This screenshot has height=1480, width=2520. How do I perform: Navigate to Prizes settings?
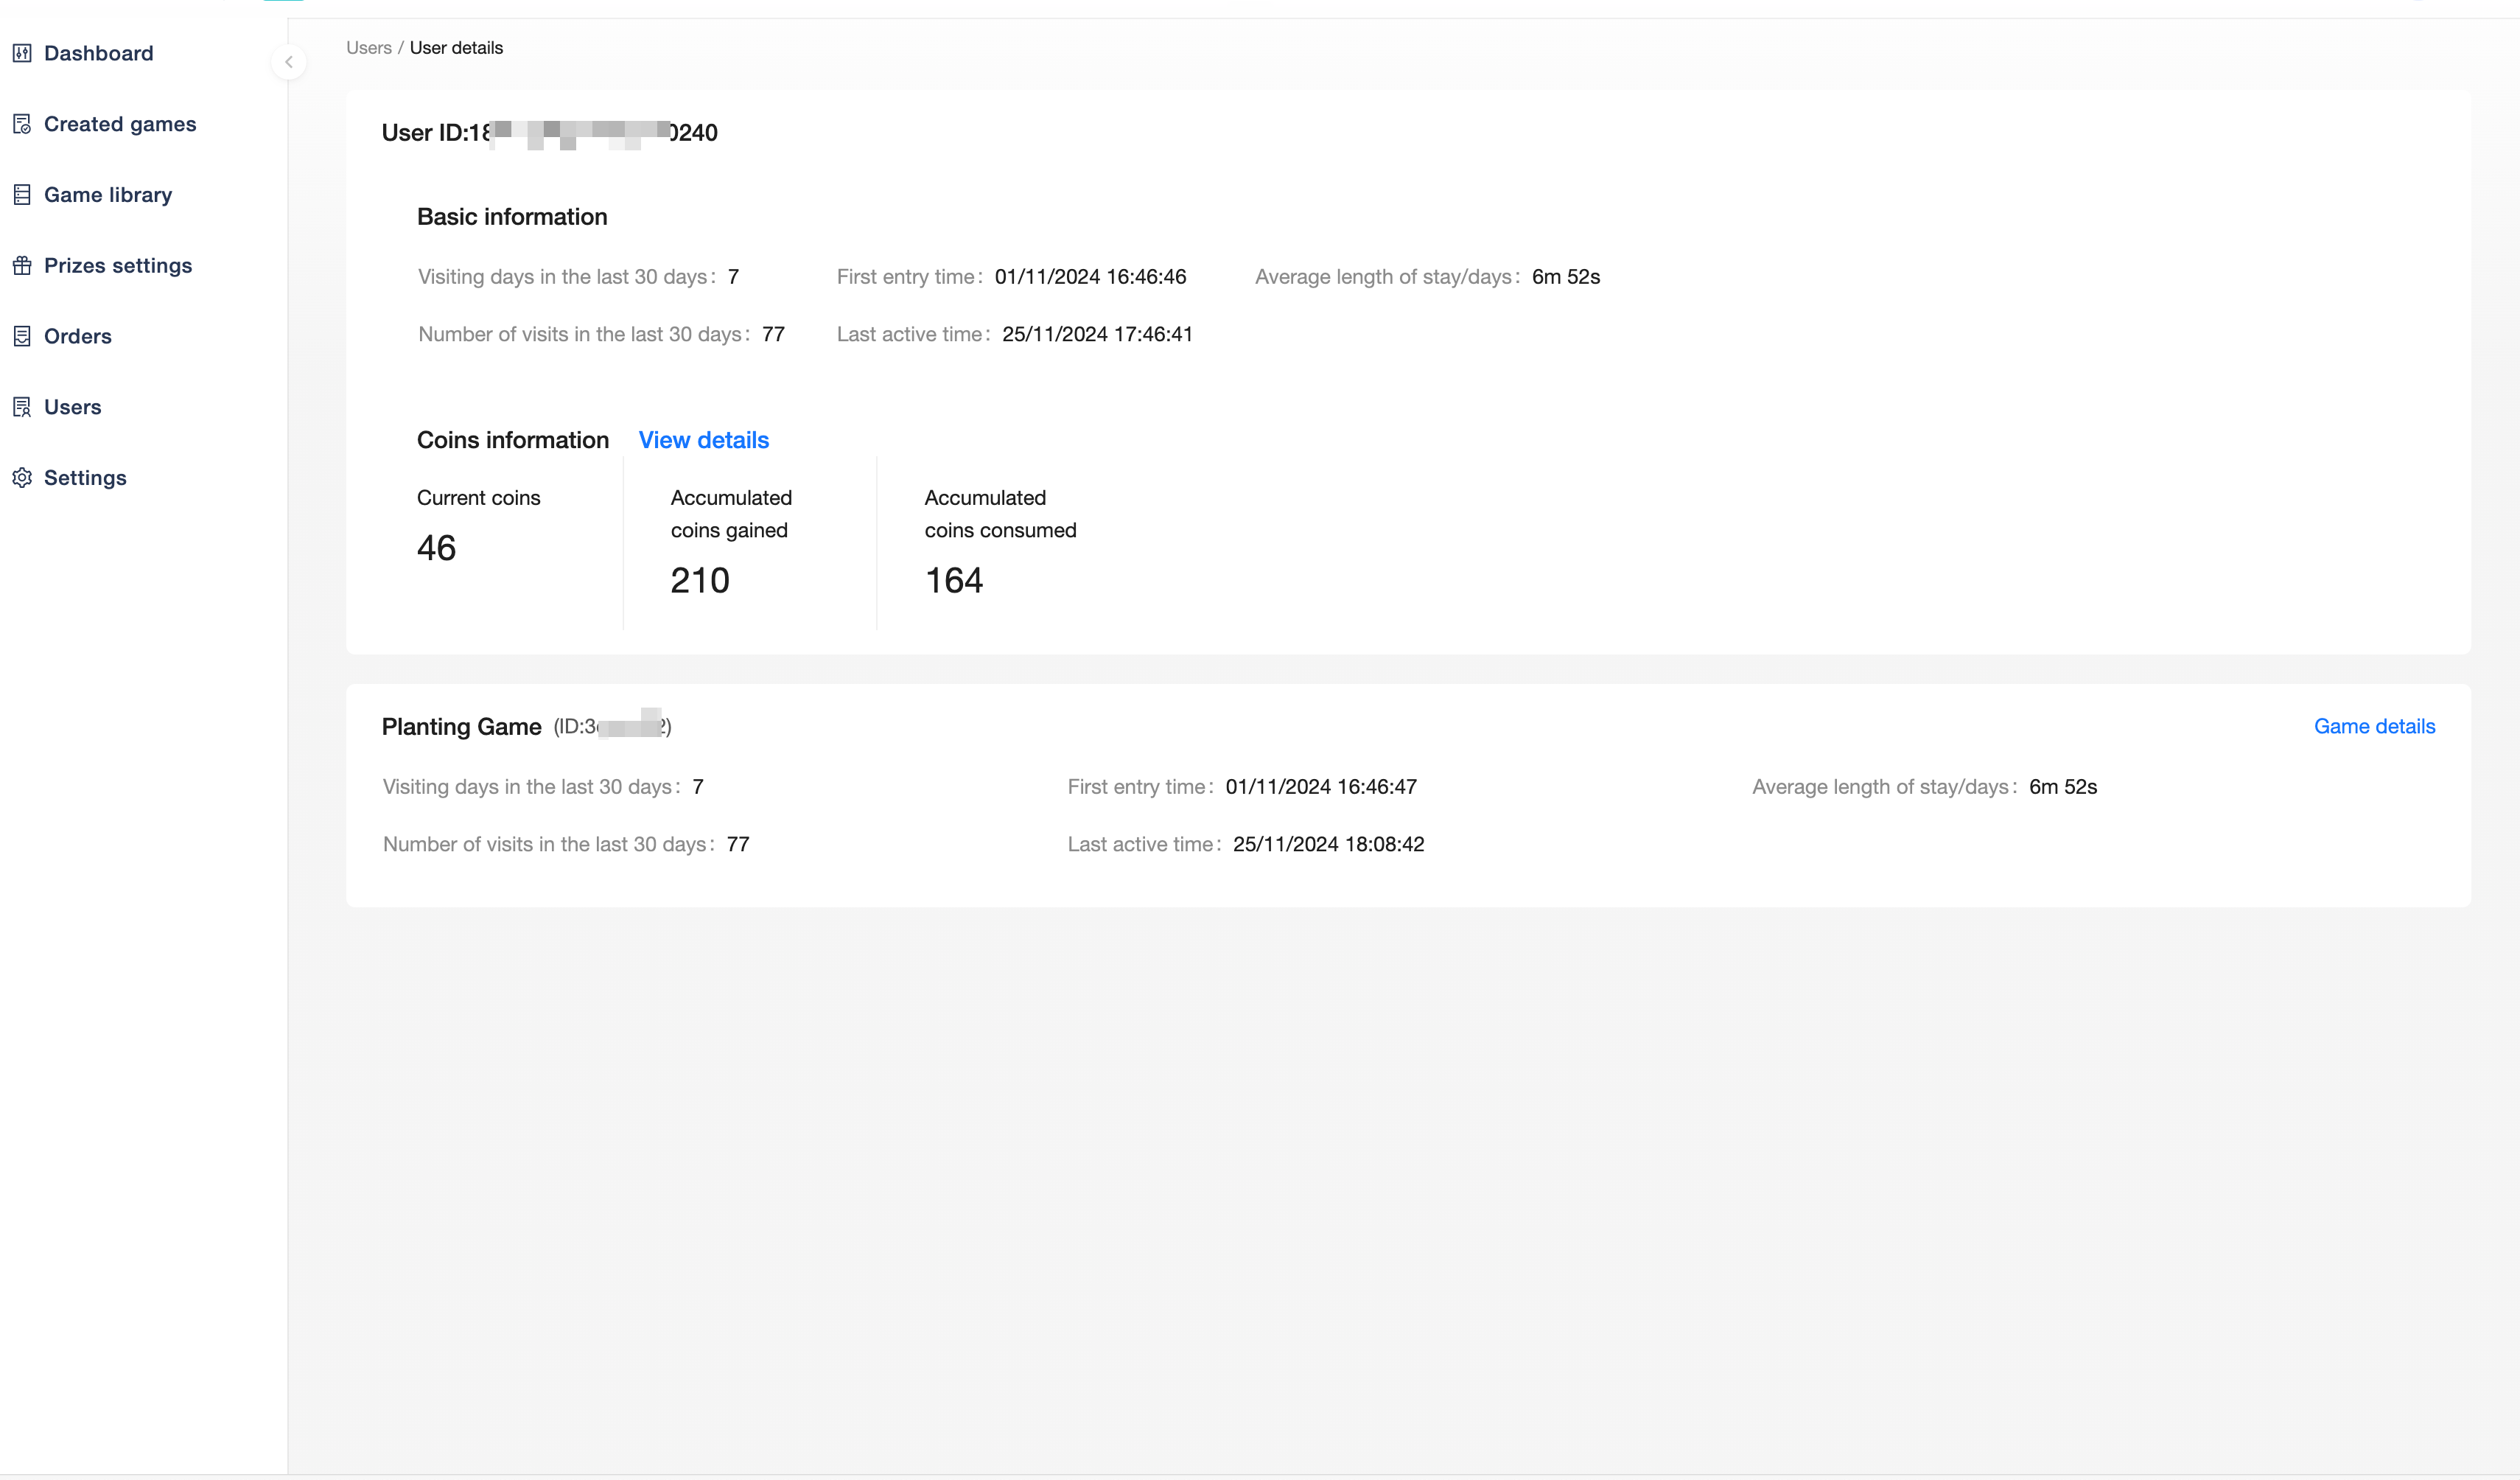click(118, 266)
